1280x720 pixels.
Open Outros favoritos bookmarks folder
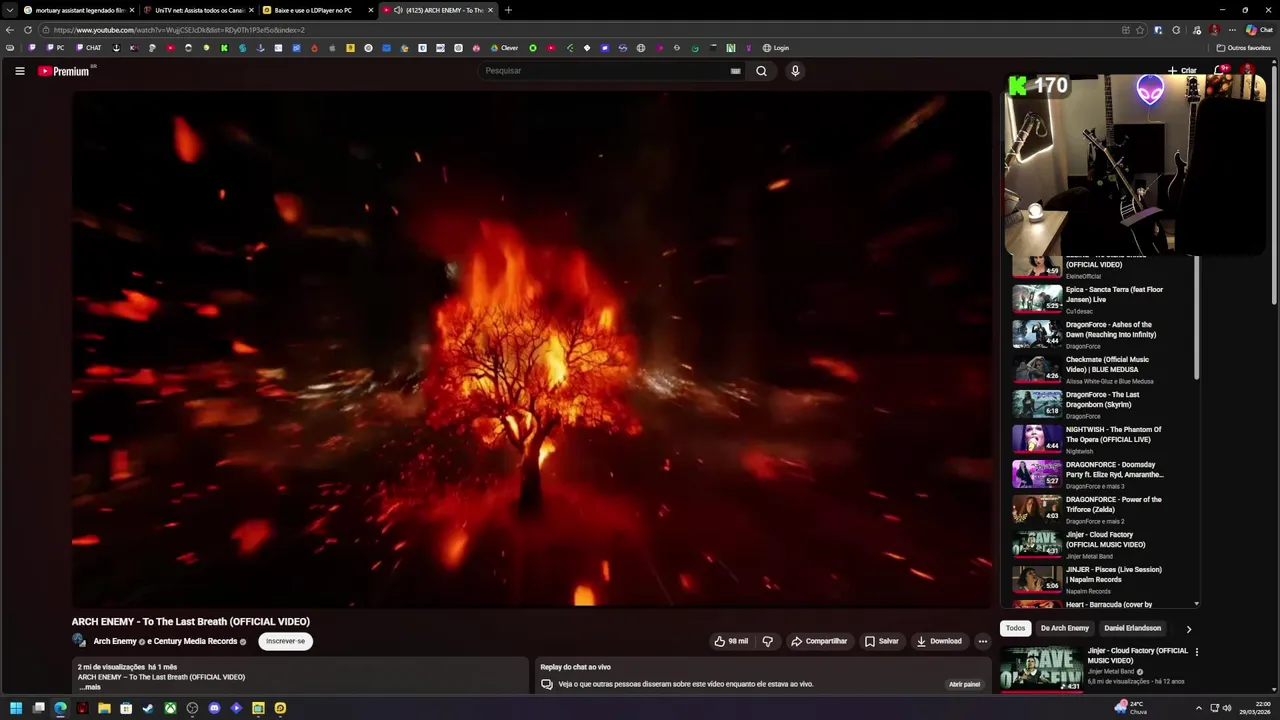coord(1243,48)
